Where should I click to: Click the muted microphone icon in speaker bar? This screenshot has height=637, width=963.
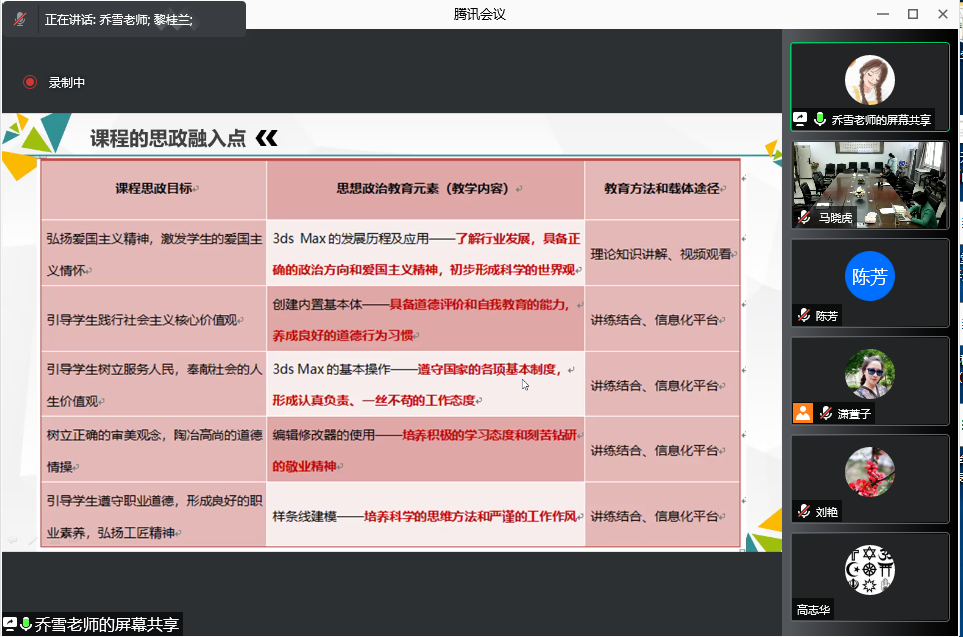tap(20, 20)
